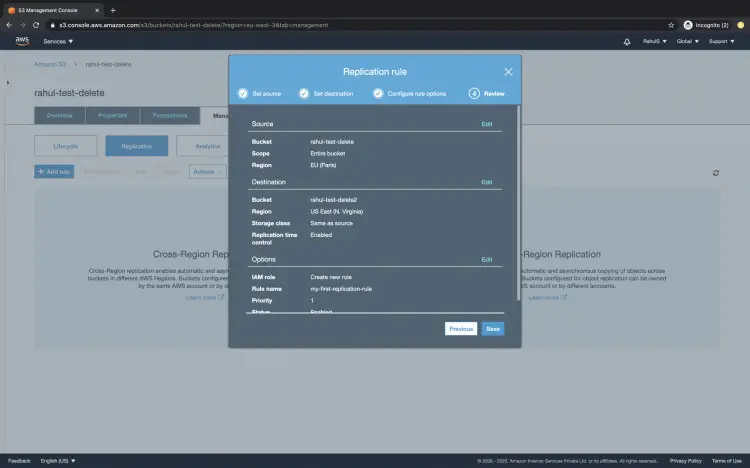Screen dimensions: 750x468
Task: Click the Set destination step label
Action: 333,94
